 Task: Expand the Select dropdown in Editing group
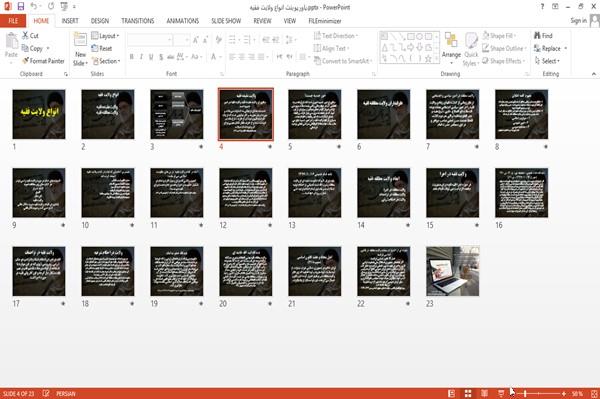pos(547,61)
